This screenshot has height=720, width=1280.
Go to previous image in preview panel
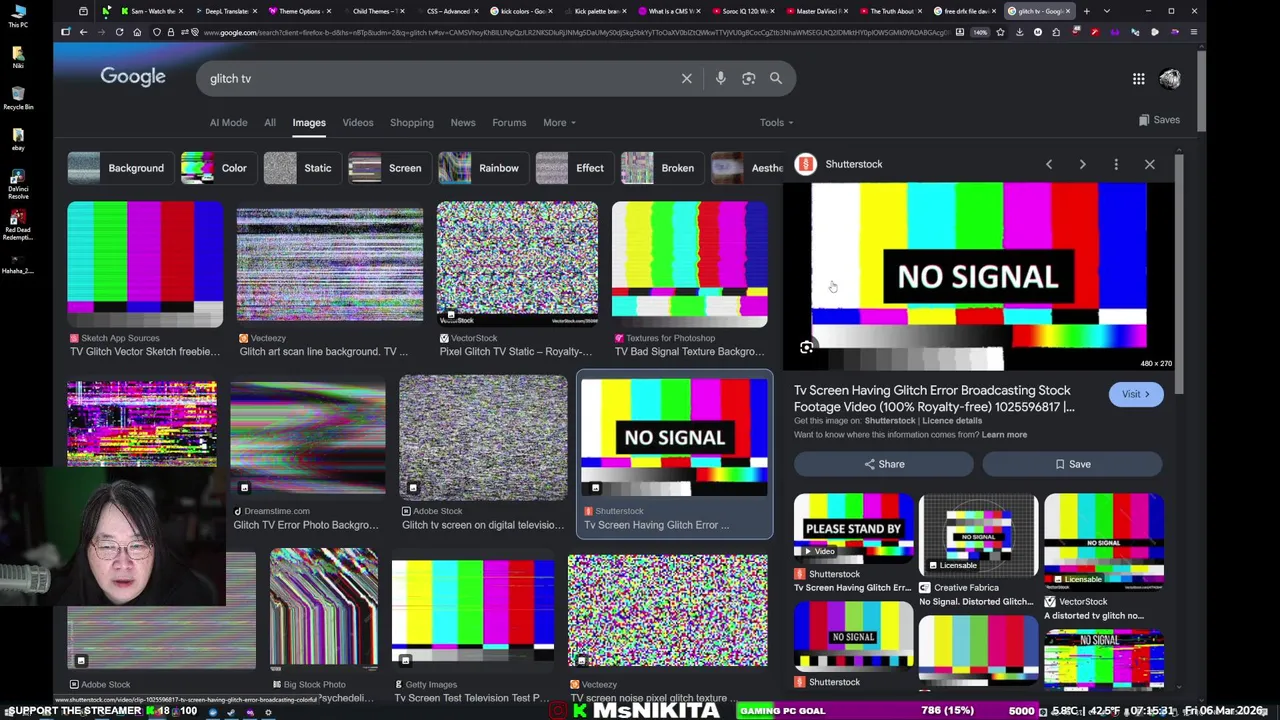tap(1049, 164)
